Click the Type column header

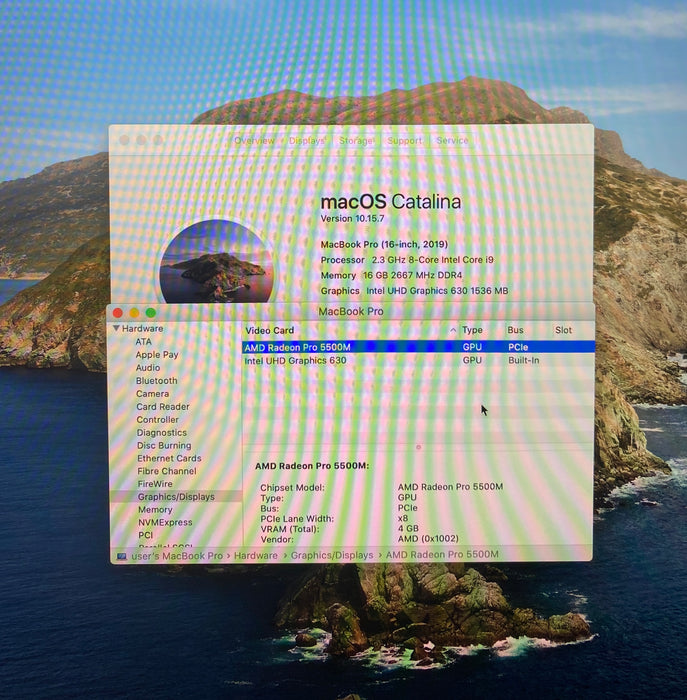pos(472,330)
